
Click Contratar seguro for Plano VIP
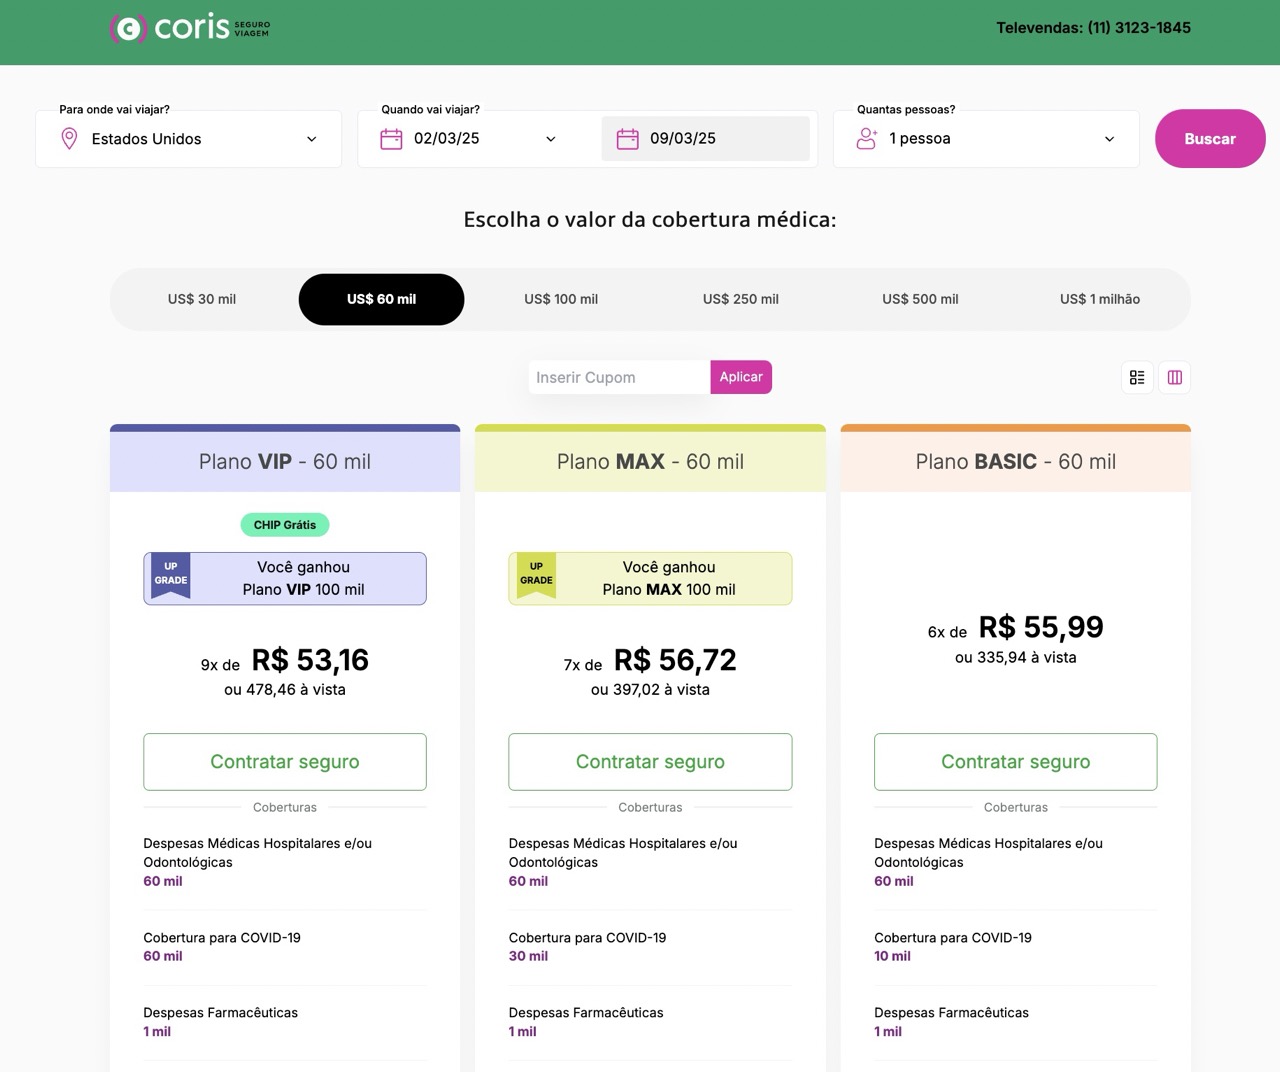285,762
